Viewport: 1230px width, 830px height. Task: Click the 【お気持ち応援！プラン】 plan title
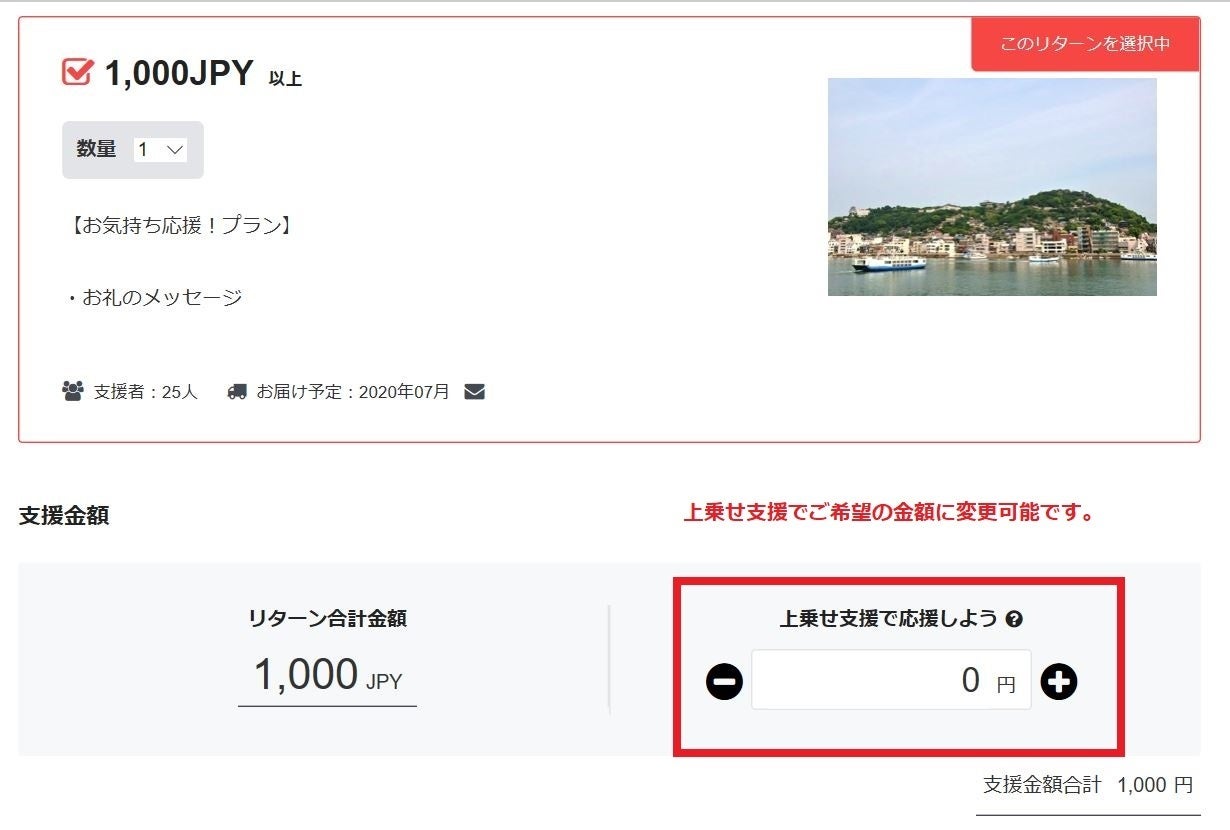pyautogui.click(x=180, y=226)
